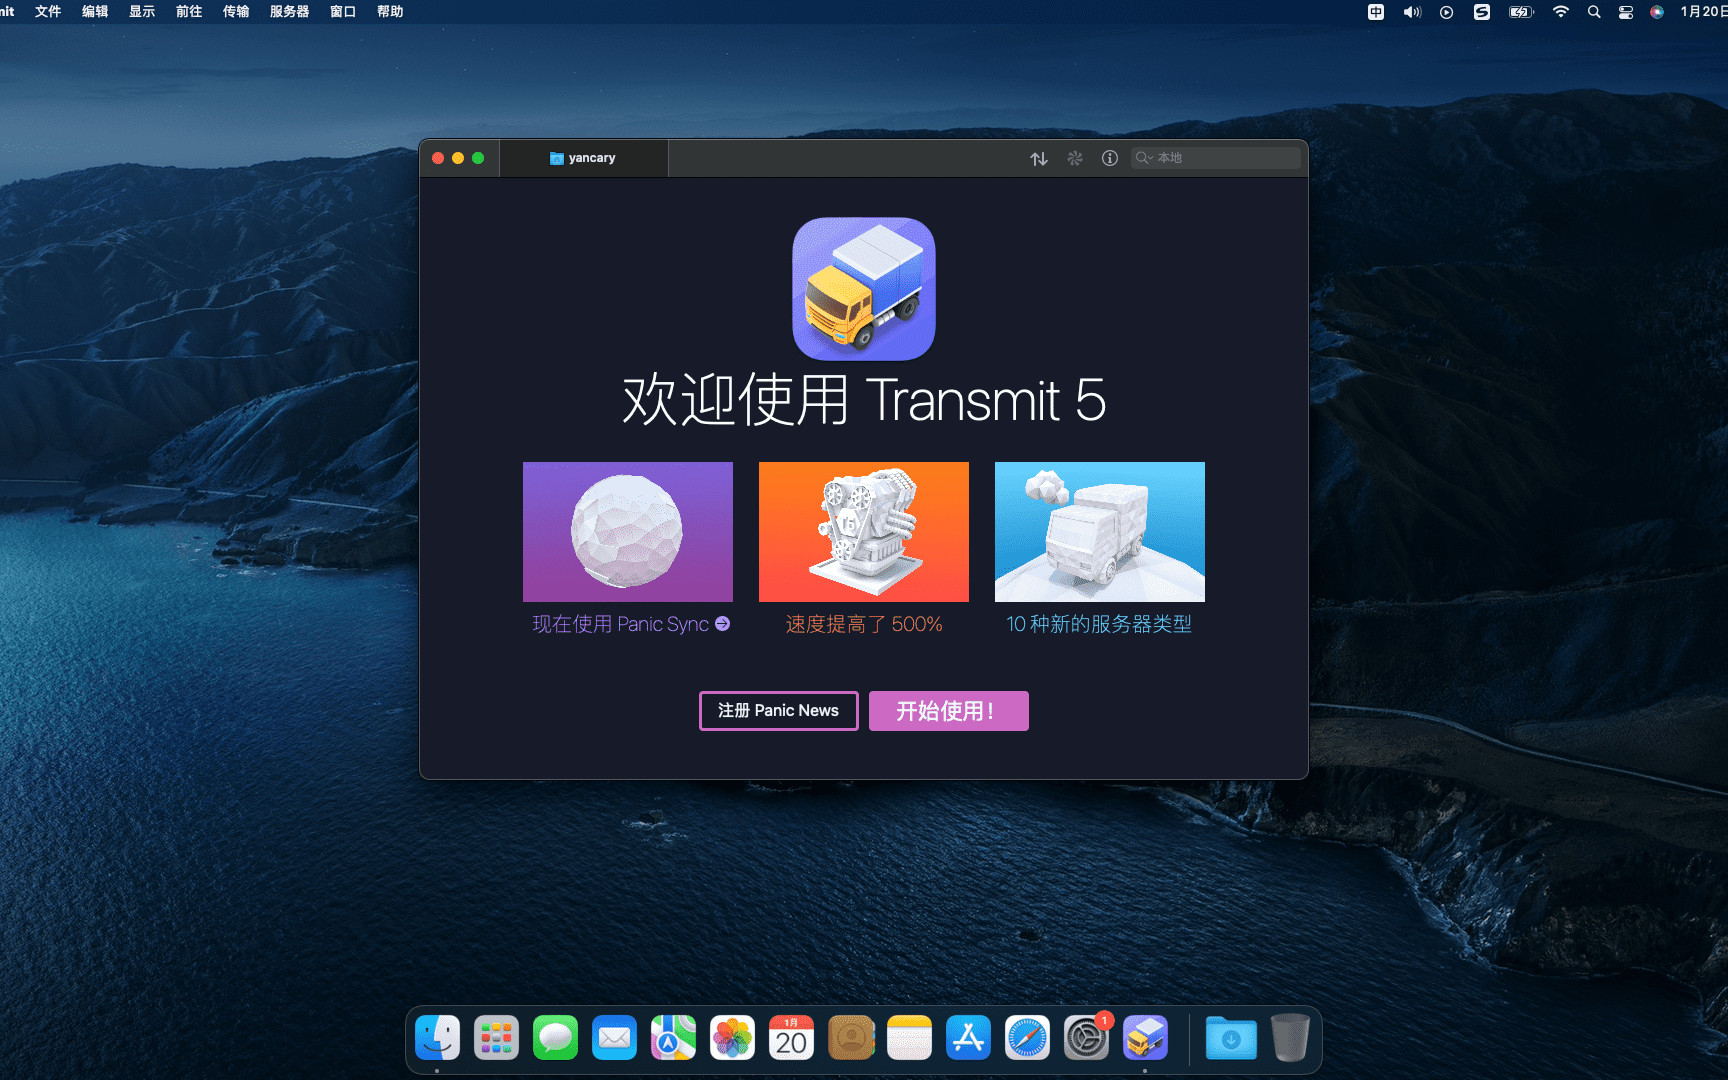Open the 传输 menu
Viewport: 1728px width, 1080px height.
236,12
